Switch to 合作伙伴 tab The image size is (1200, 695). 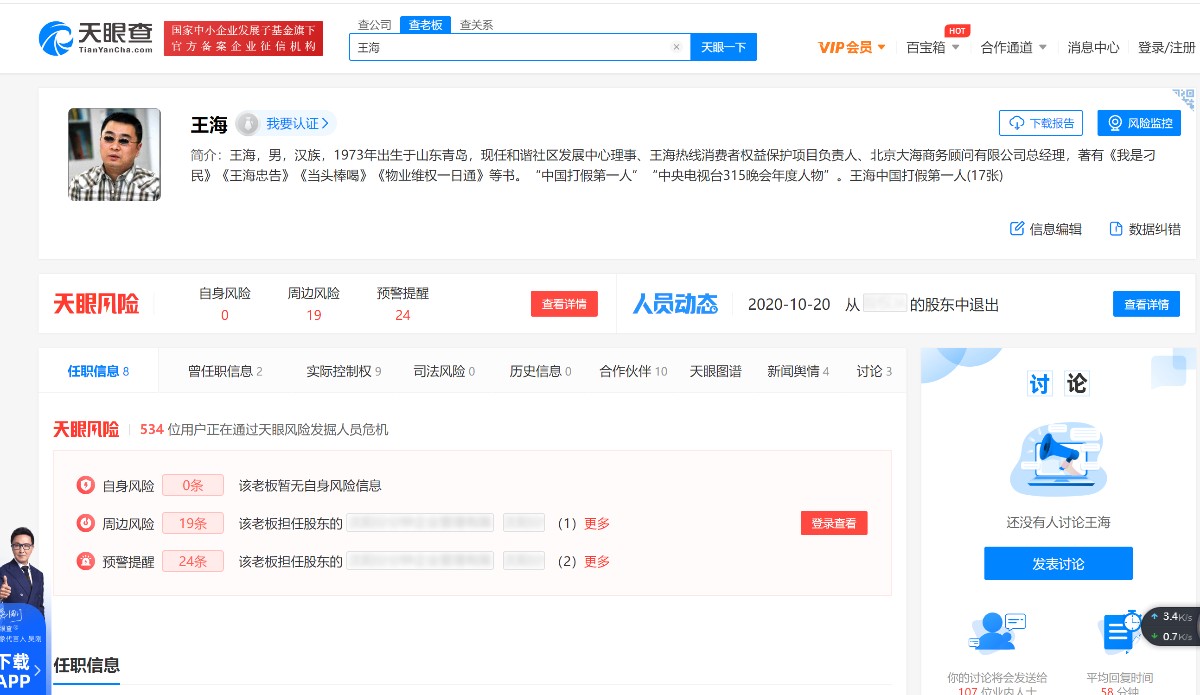(633, 371)
